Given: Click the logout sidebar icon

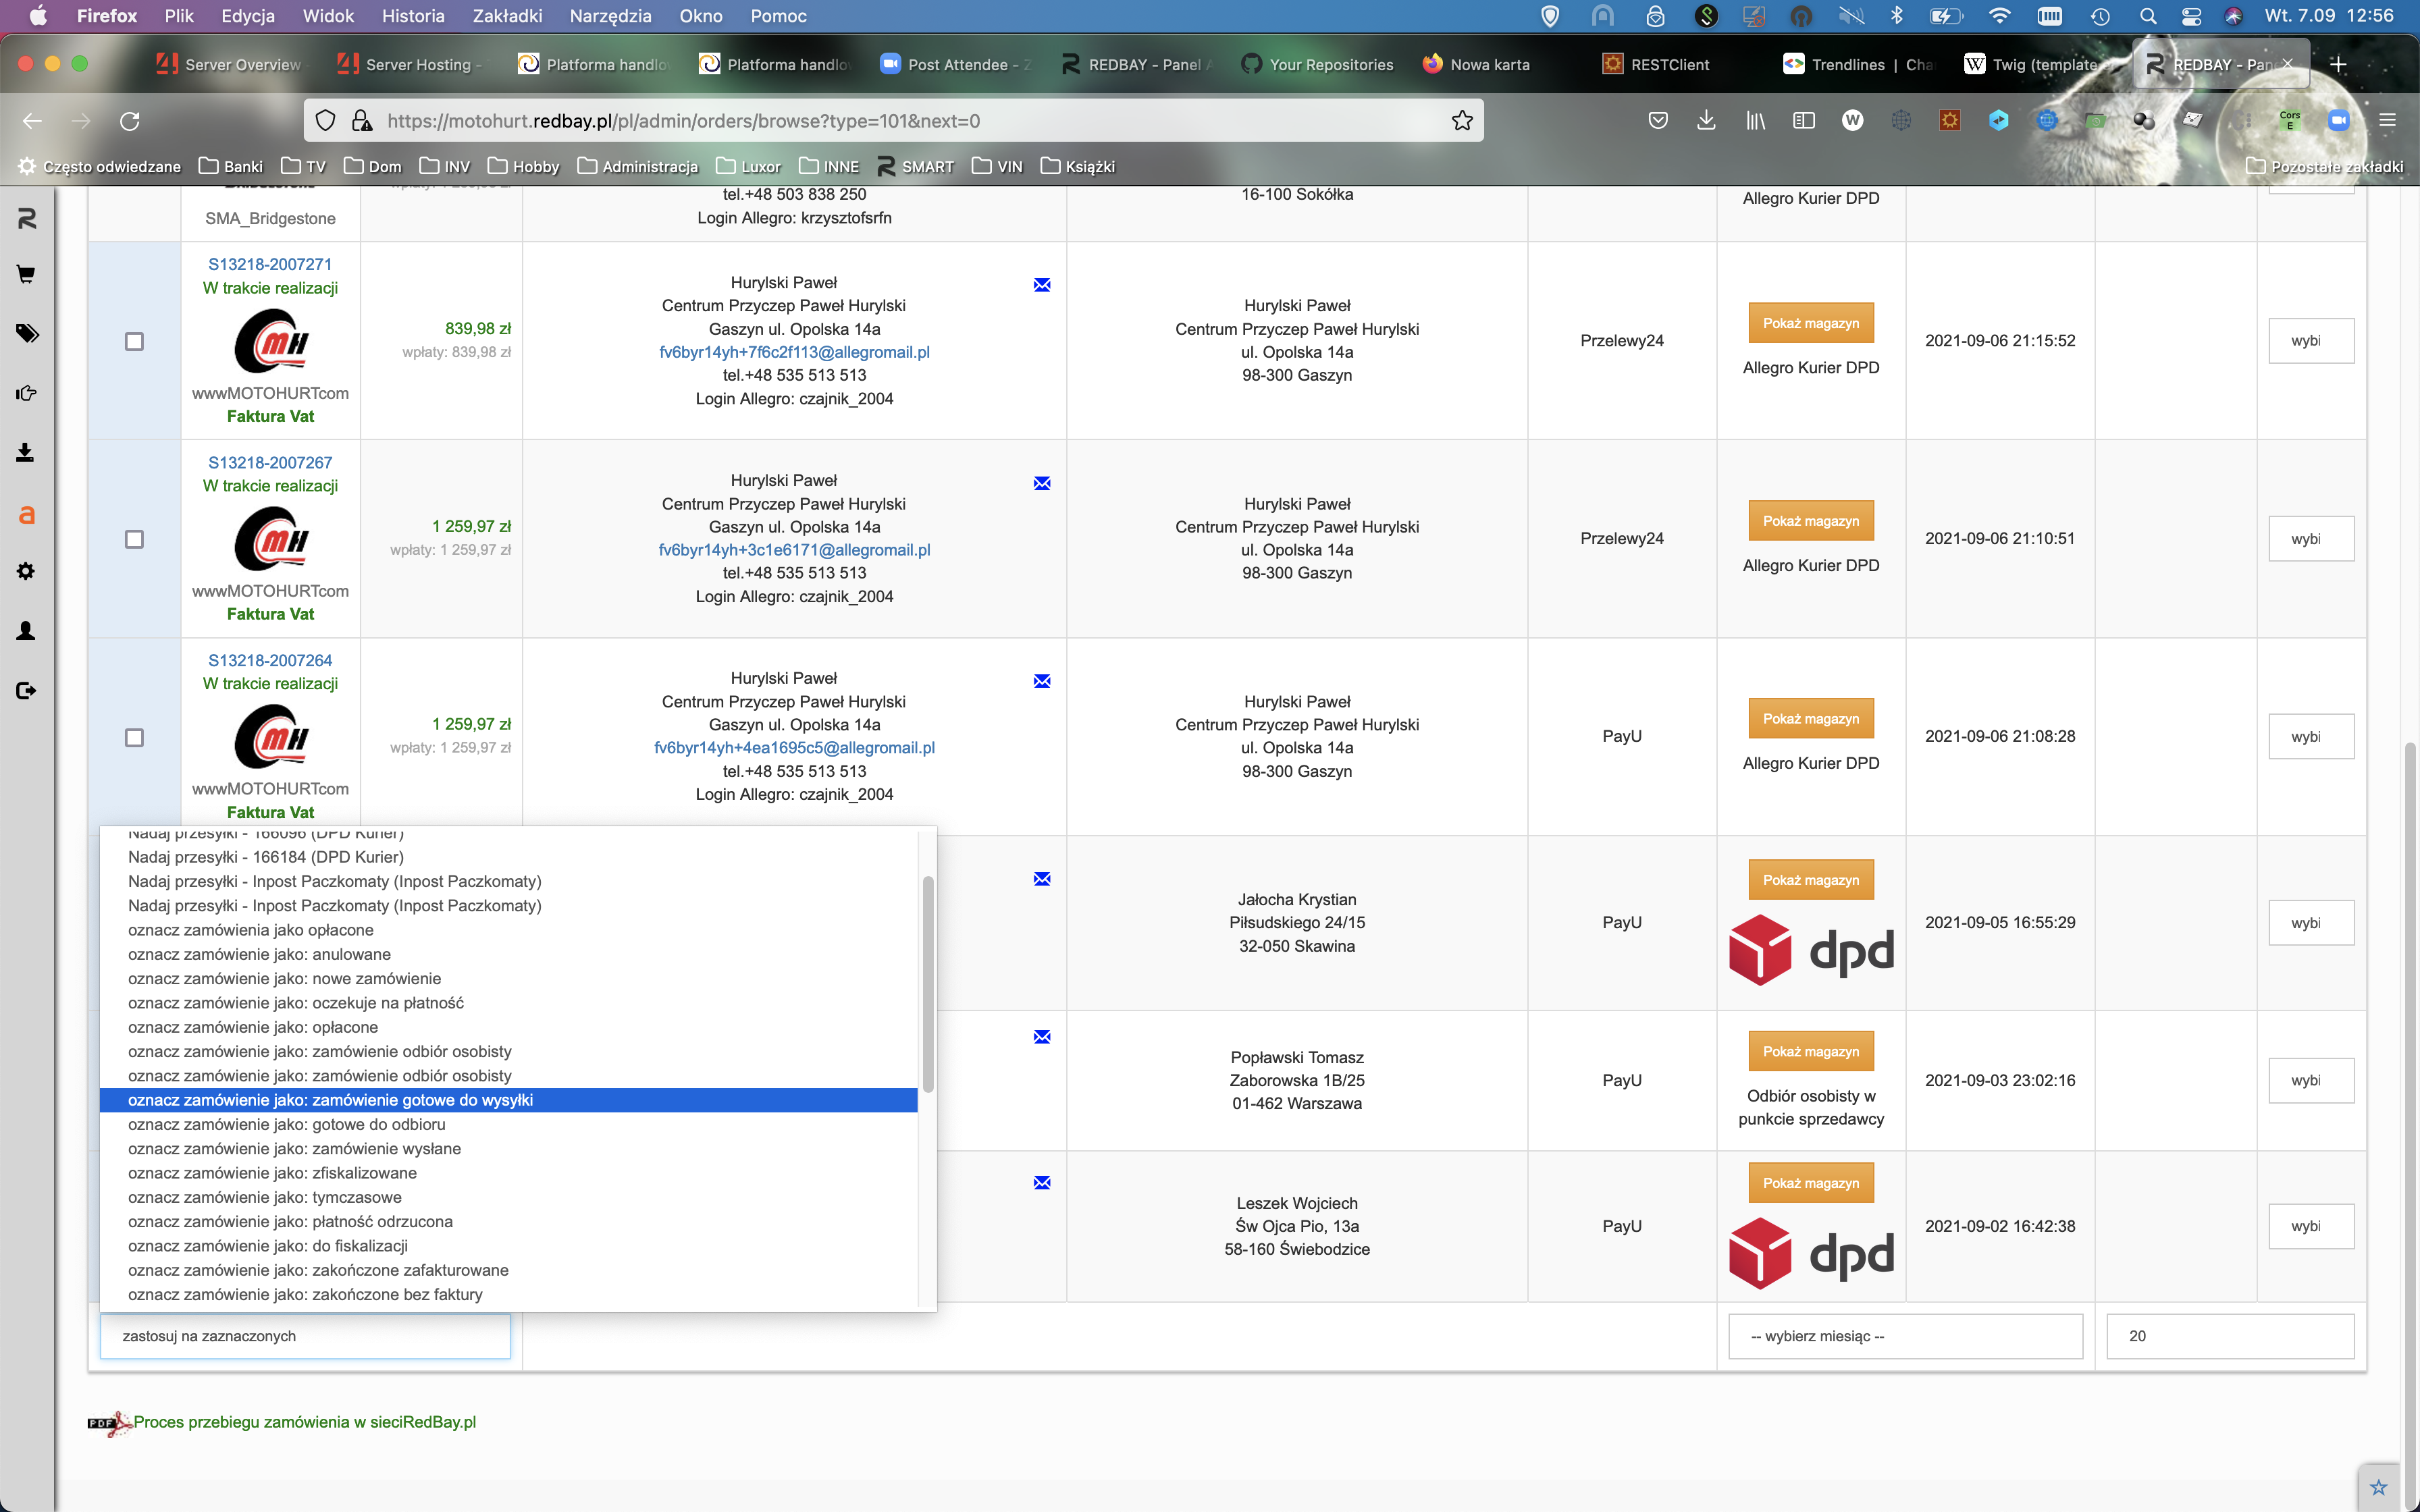Looking at the screenshot, I should tap(26, 690).
